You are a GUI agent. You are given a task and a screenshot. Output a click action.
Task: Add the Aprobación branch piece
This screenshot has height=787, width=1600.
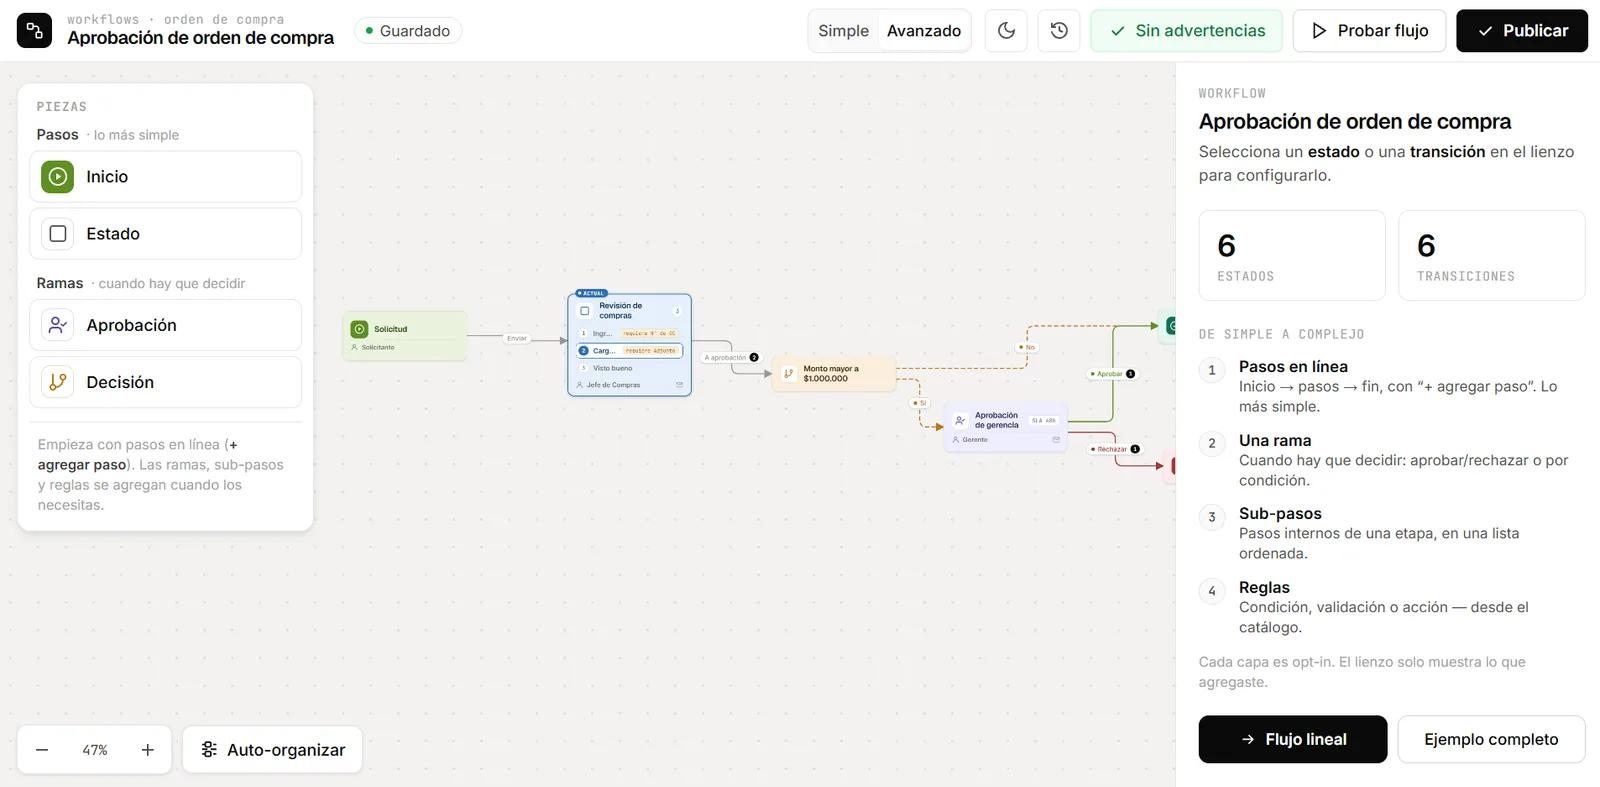(x=166, y=325)
